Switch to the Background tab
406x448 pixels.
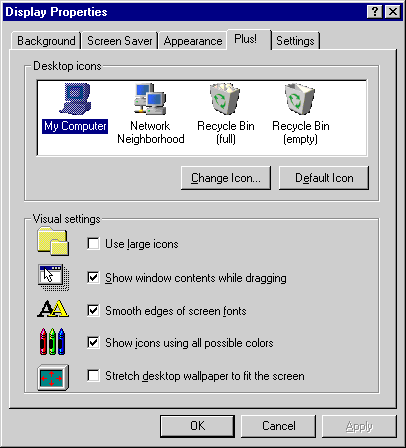pyautogui.click(x=46, y=41)
